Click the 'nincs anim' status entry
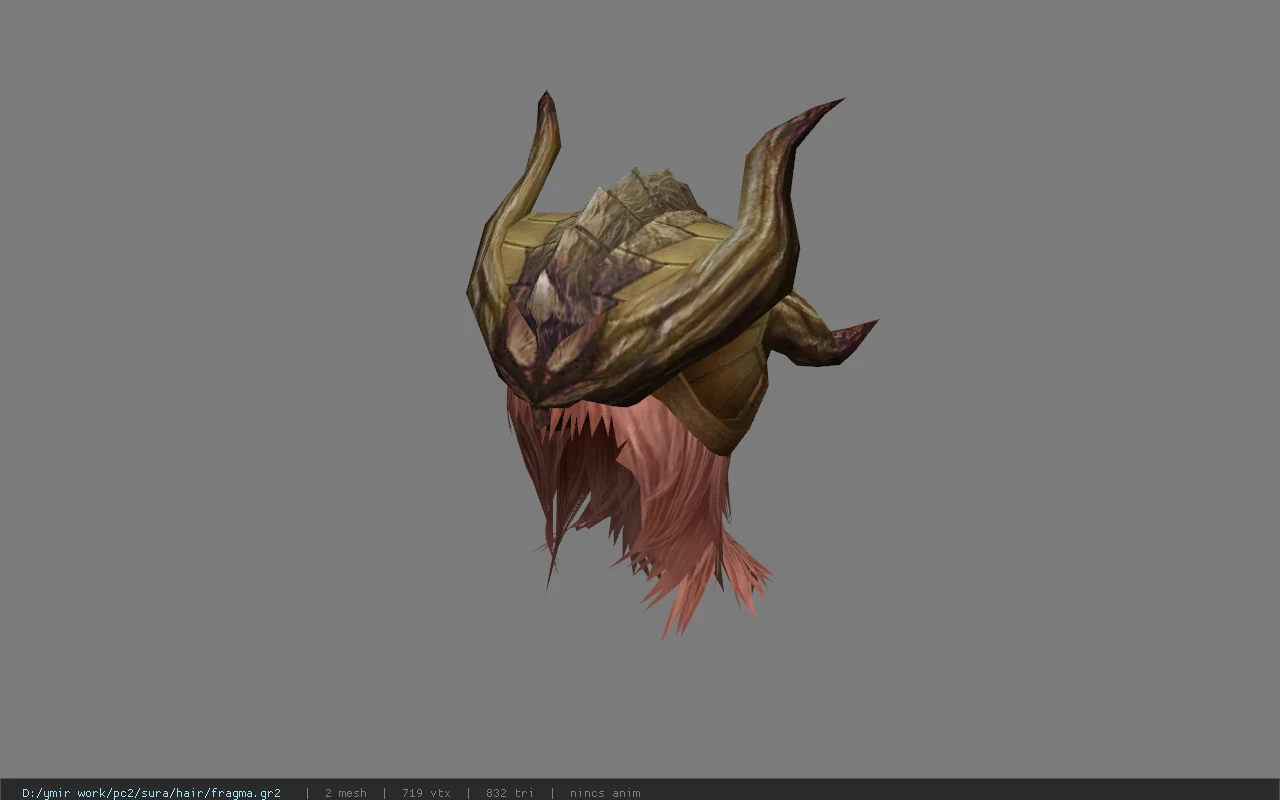 tap(605, 793)
